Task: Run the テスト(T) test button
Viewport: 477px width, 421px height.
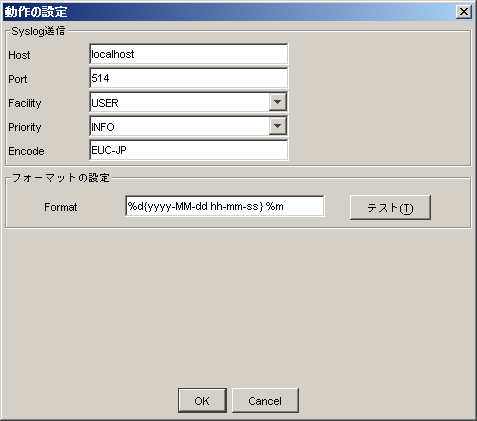Action: [x=390, y=208]
